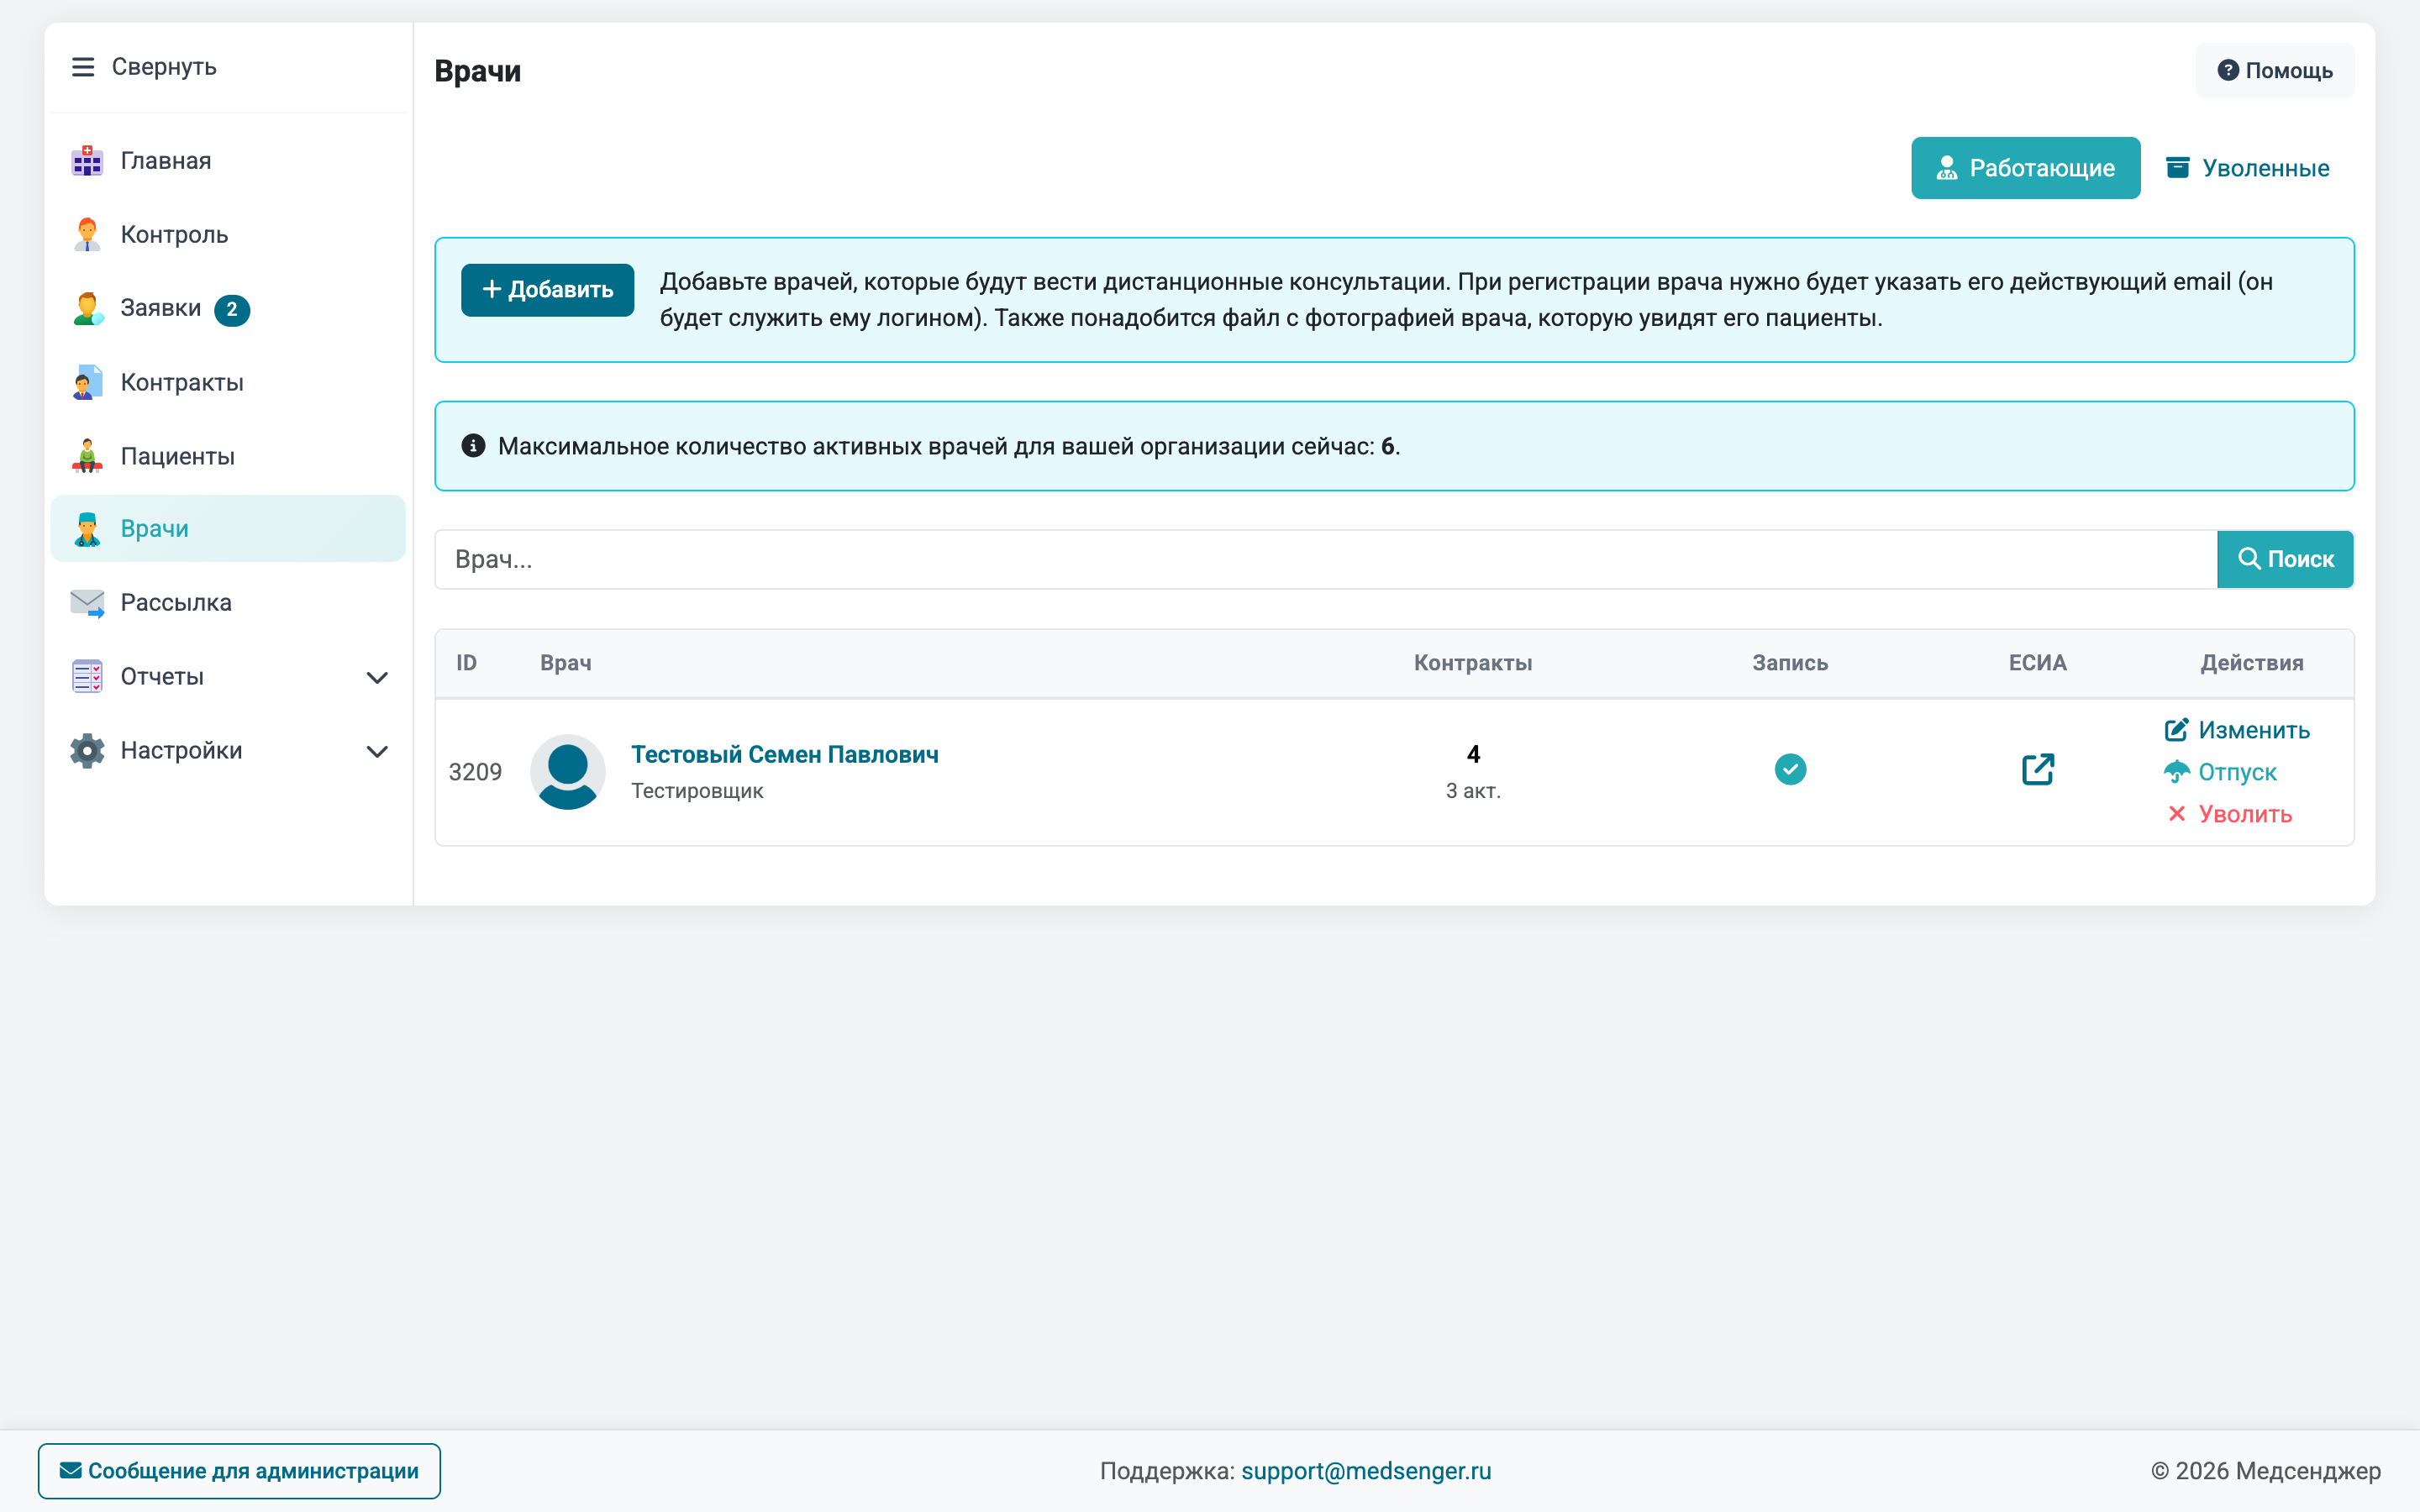The image size is (2420, 1512).
Task: Click the Настройки gear icon
Action: (87, 750)
